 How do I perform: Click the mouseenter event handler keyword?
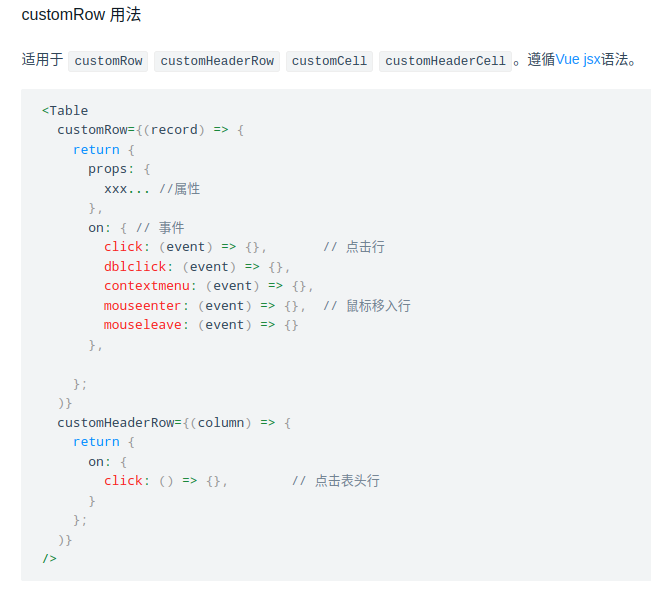pyautogui.click(x=144, y=305)
